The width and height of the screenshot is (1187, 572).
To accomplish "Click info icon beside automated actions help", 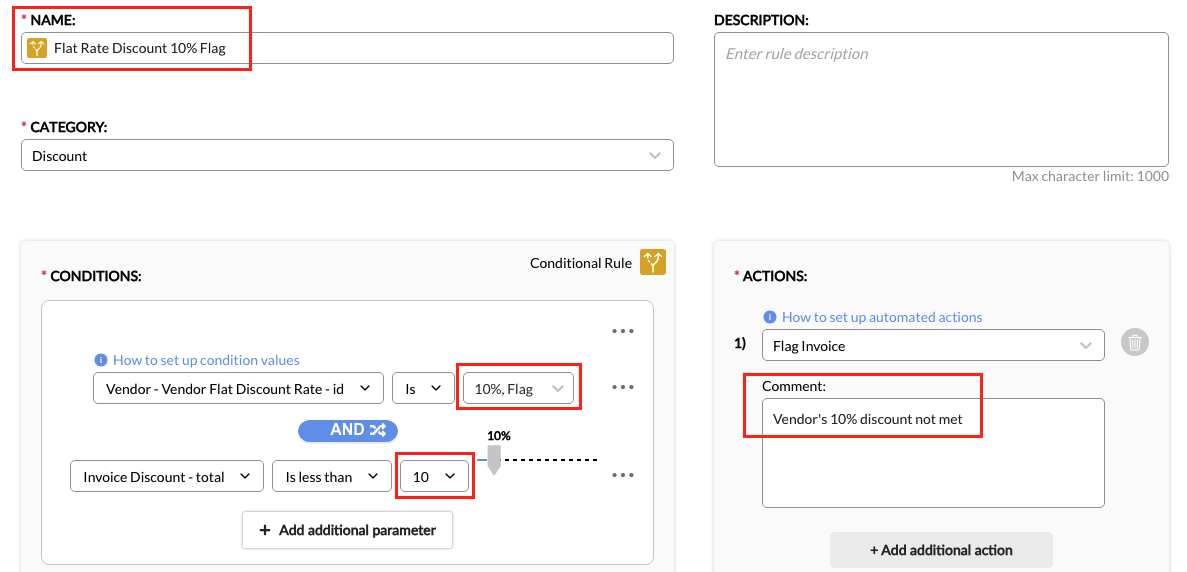I will (769, 317).
